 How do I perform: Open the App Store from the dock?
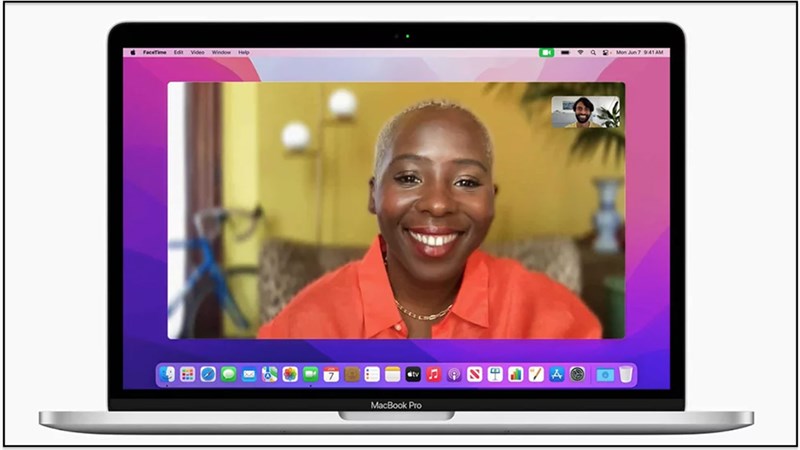[557, 374]
